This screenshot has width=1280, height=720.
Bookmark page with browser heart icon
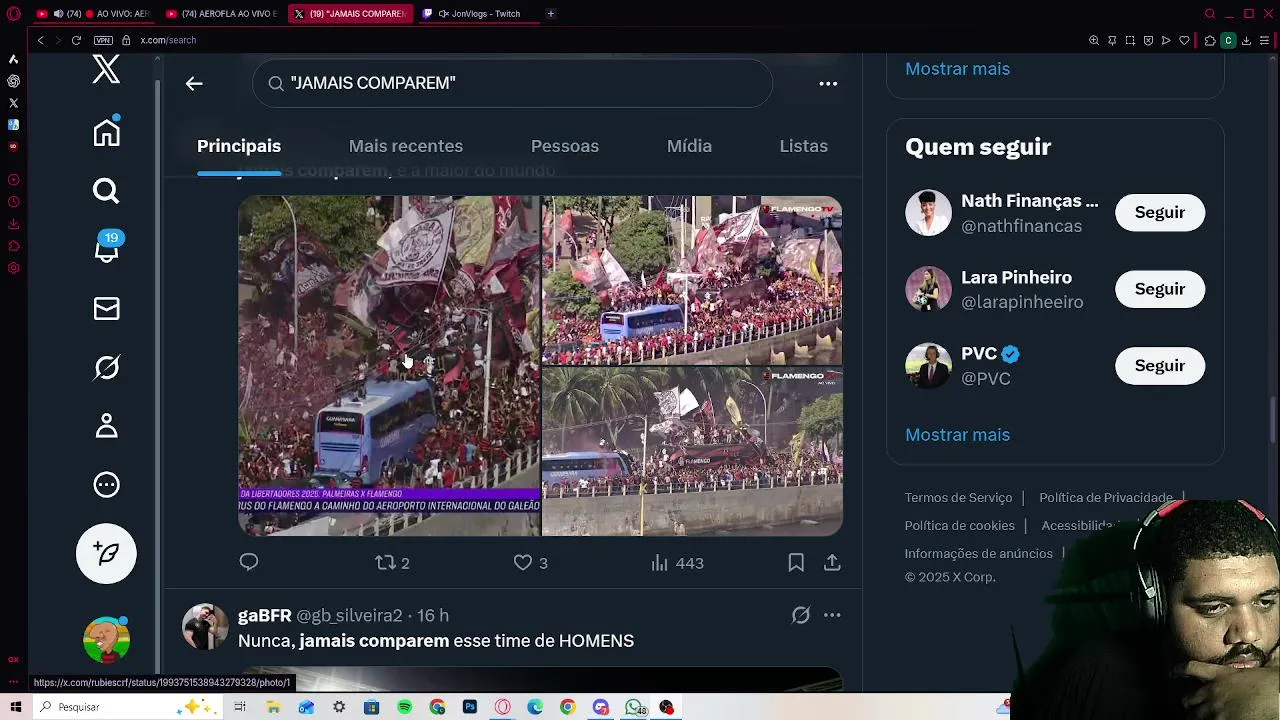(1185, 40)
